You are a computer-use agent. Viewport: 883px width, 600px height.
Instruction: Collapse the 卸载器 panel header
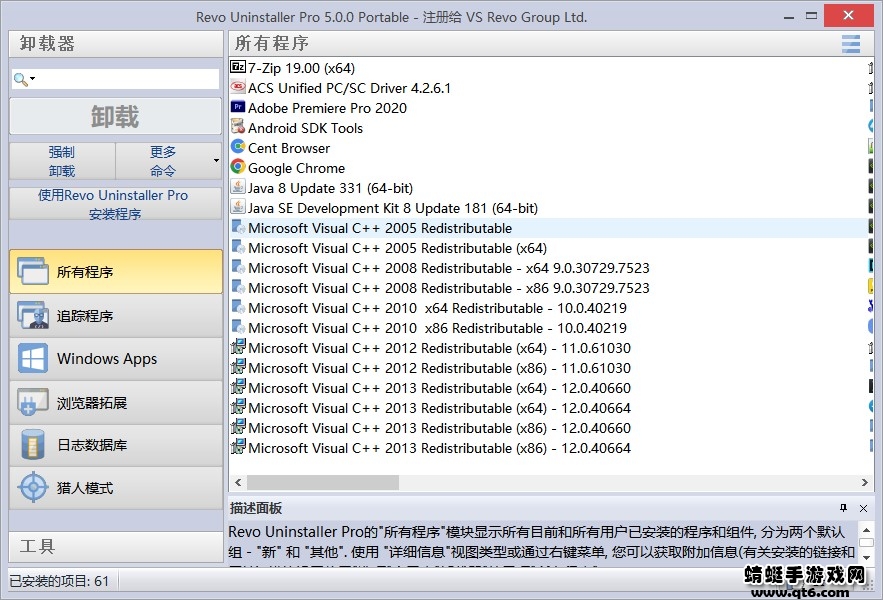pyautogui.click(x=113, y=43)
